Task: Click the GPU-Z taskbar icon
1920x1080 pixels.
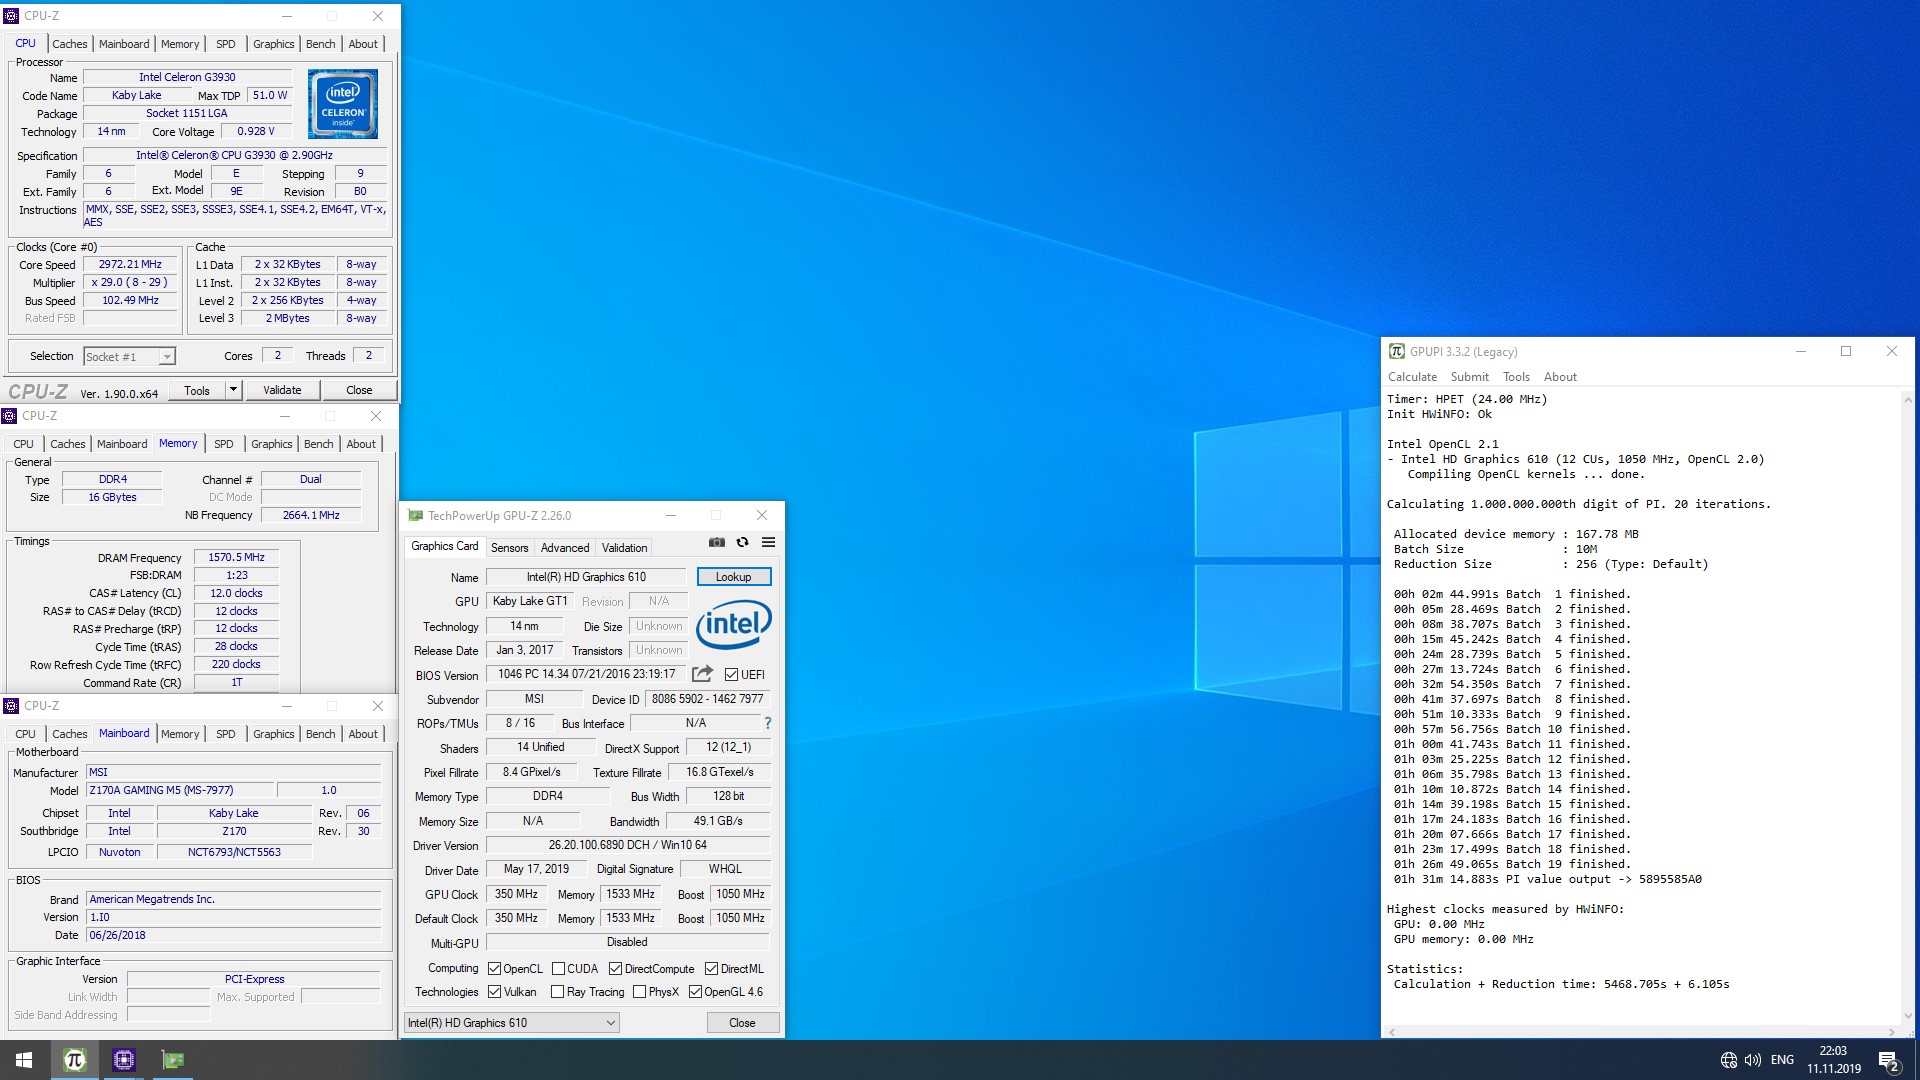Action: (172, 1060)
